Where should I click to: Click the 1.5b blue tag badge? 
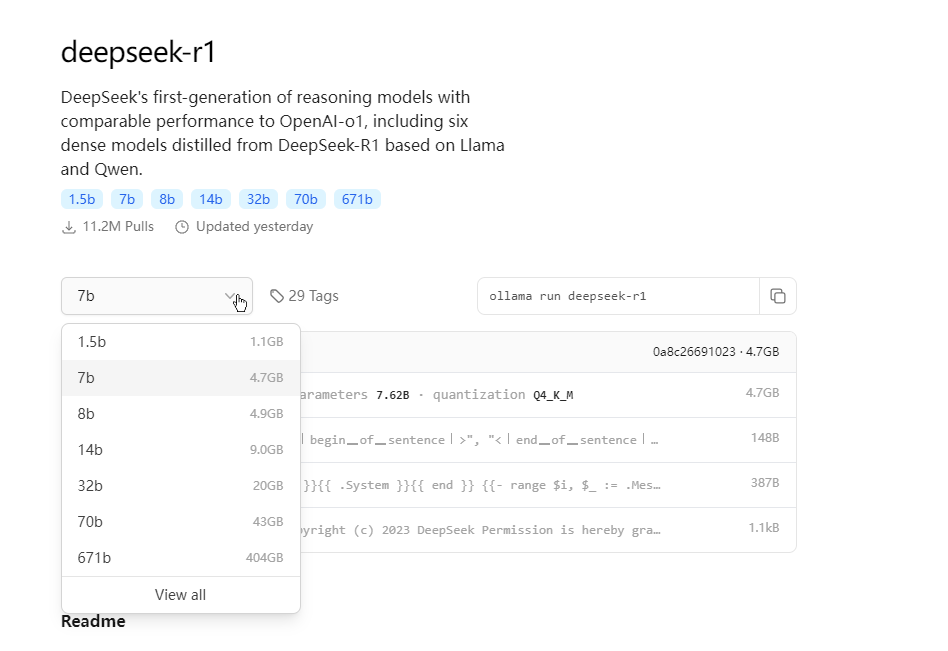pyautogui.click(x=82, y=199)
